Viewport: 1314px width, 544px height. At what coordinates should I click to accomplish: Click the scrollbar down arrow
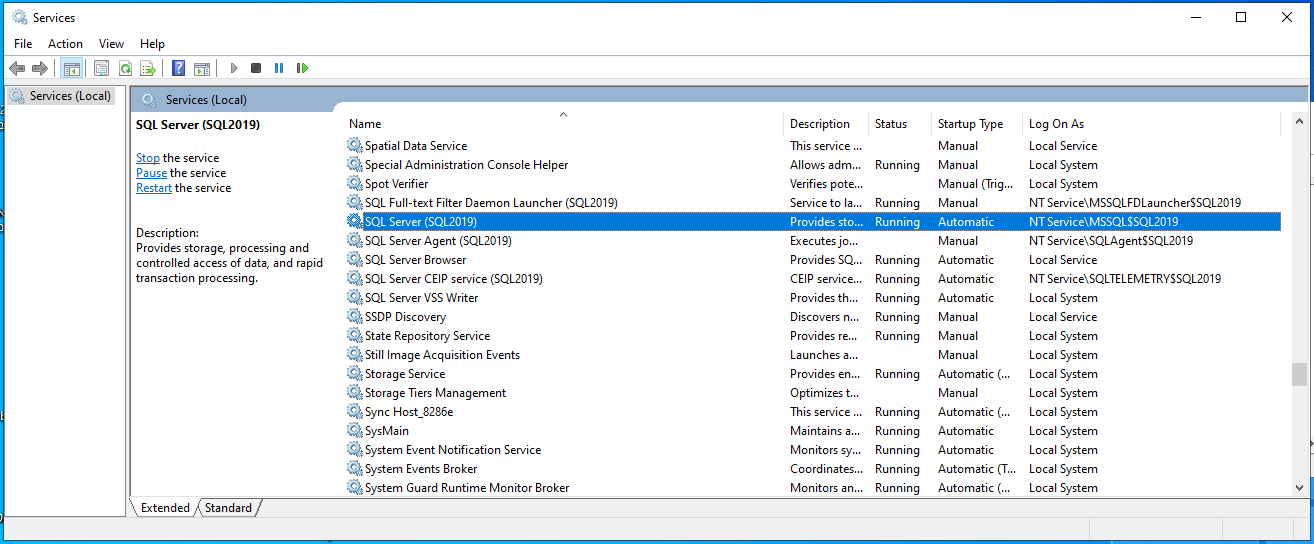click(x=1299, y=488)
